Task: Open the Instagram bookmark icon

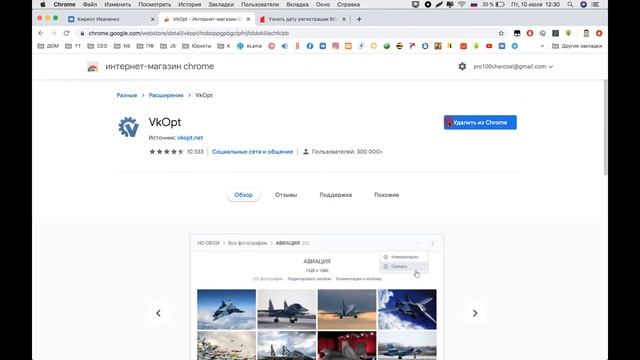Action: click(336, 46)
